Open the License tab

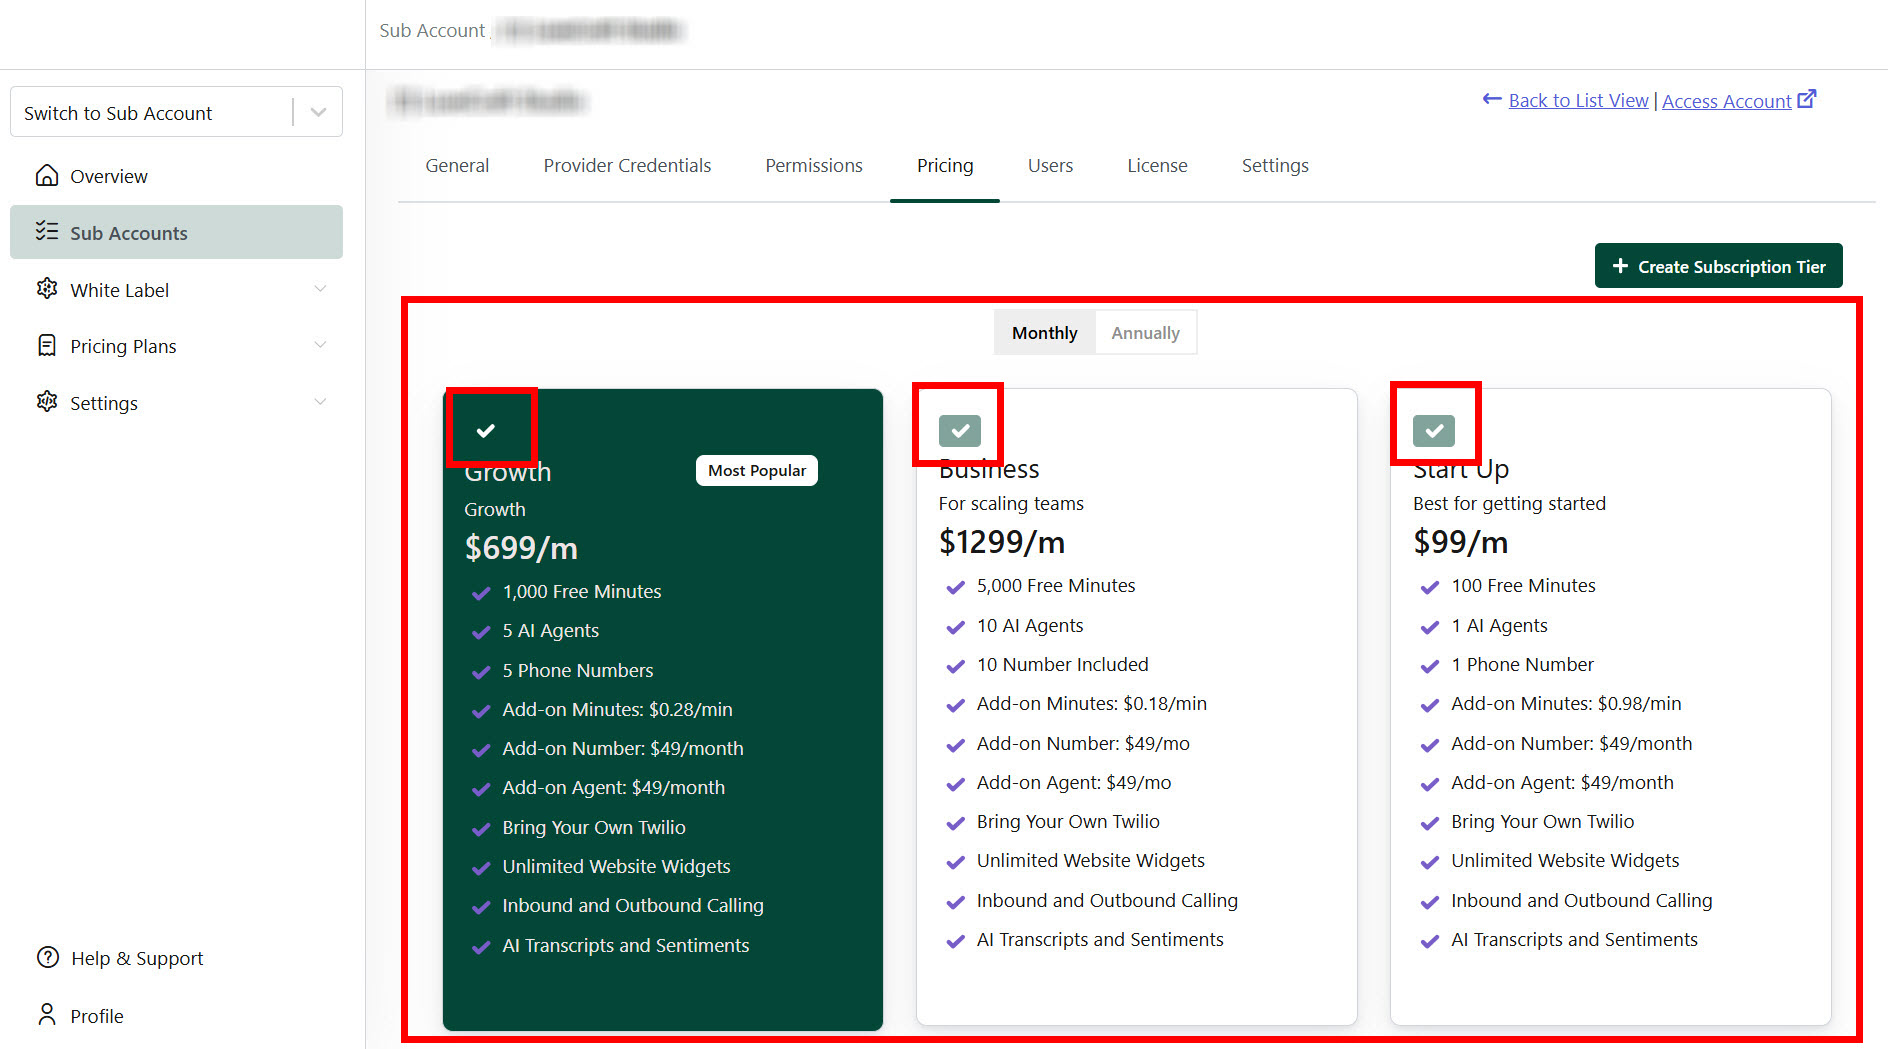point(1157,166)
